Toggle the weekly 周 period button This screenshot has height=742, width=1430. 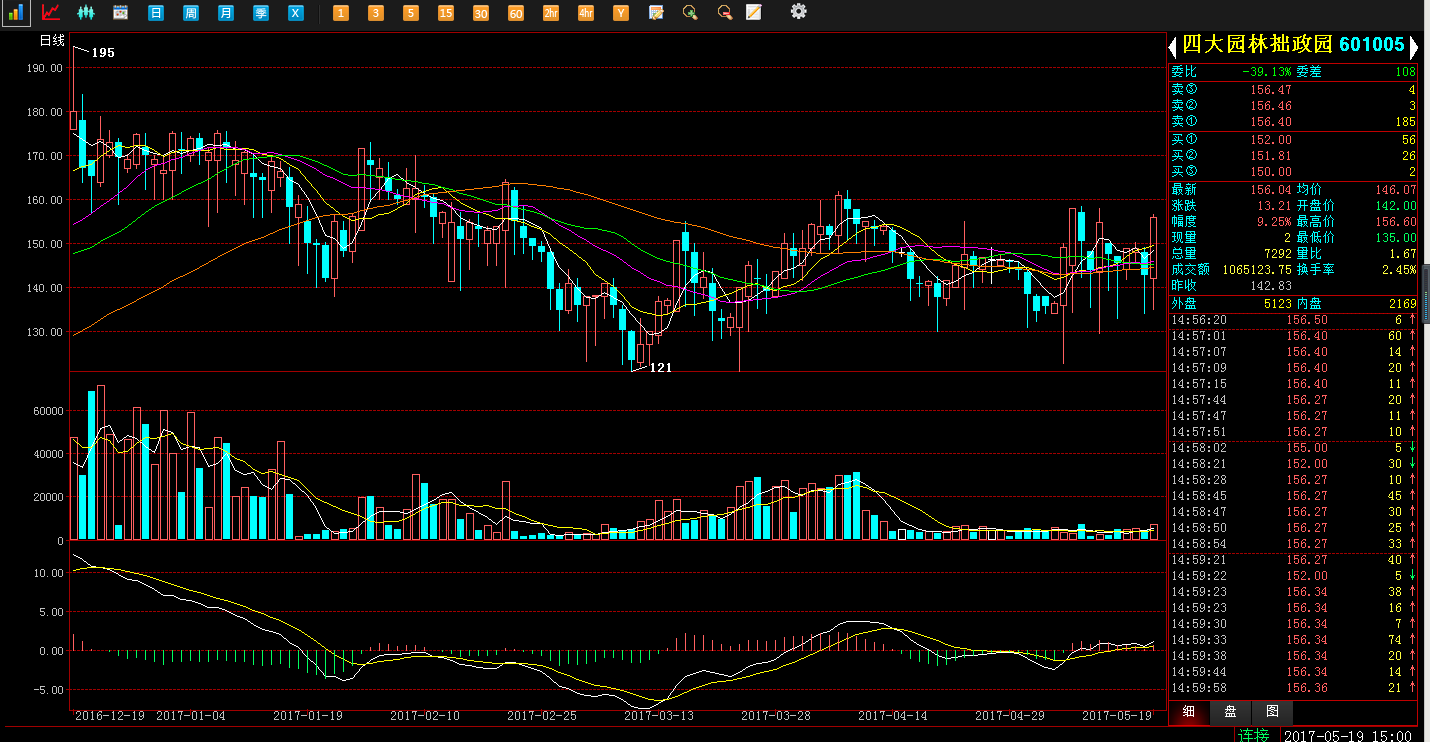coord(190,13)
